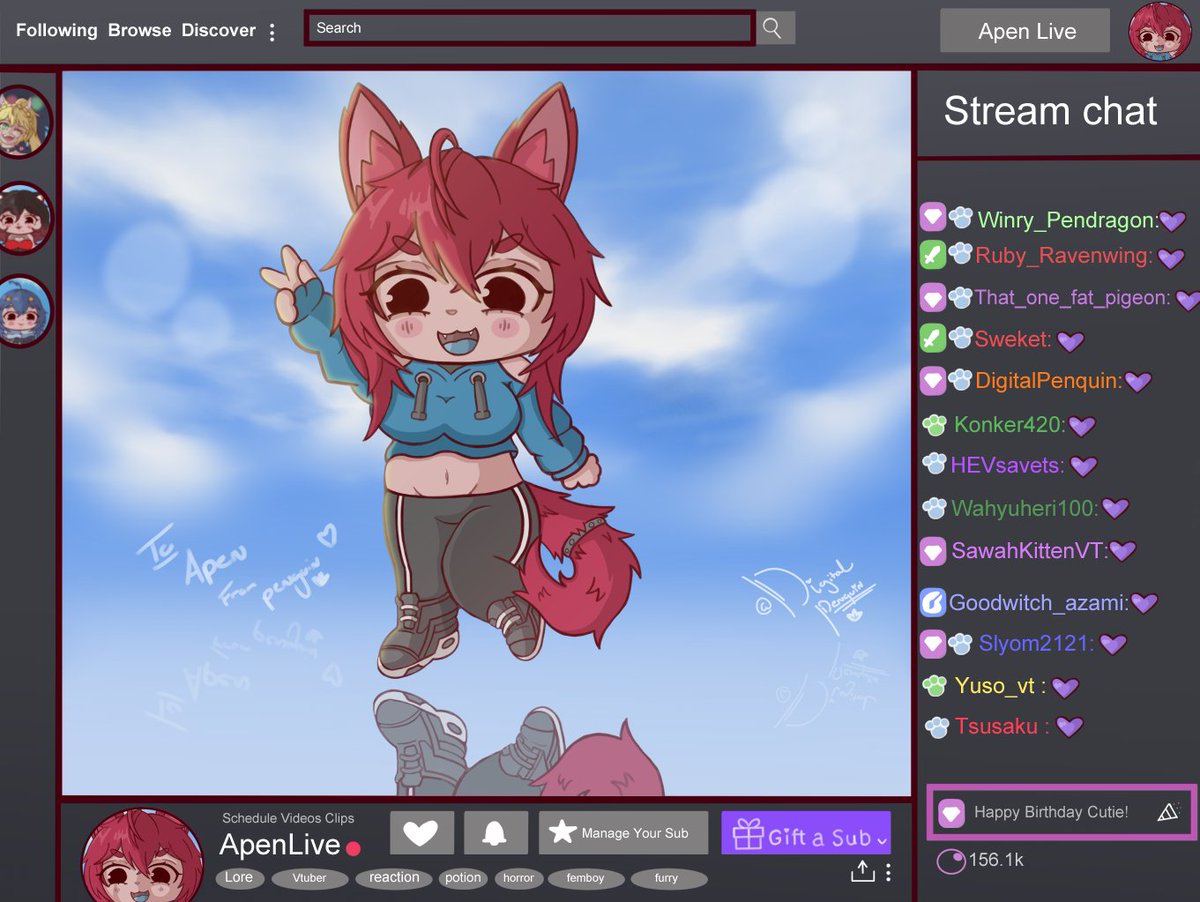Viewport: 1200px width, 902px height.
Task: Click the viewer count icon next to 156.1k
Action: [x=950, y=860]
